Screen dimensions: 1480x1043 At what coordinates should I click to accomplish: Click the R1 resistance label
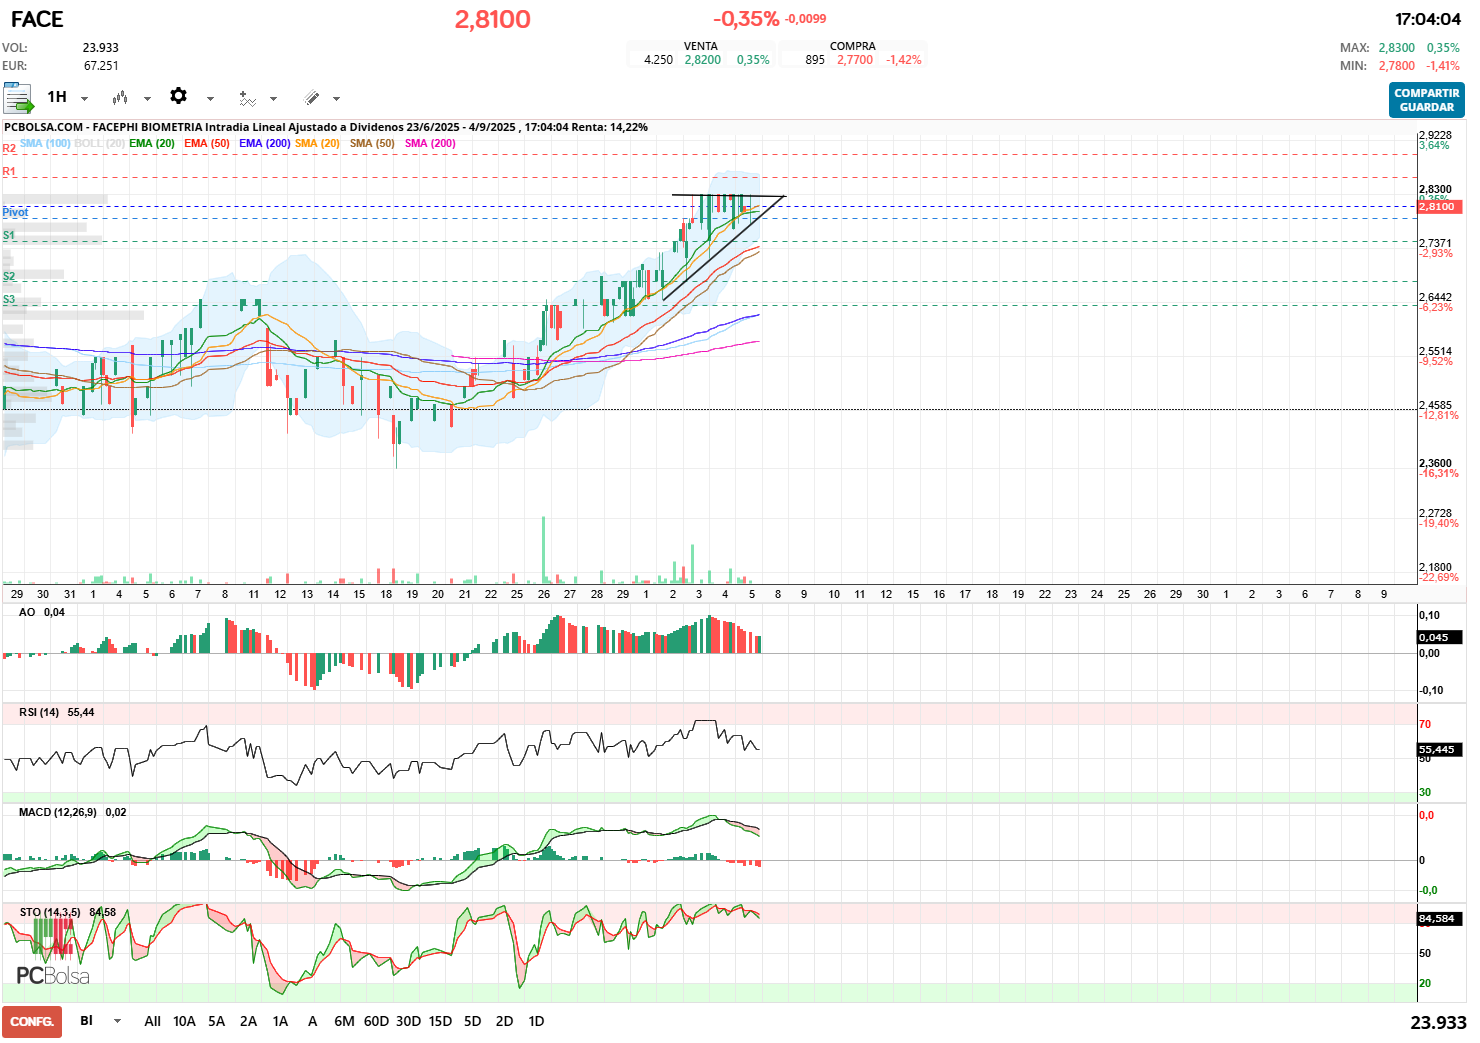(9, 172)
